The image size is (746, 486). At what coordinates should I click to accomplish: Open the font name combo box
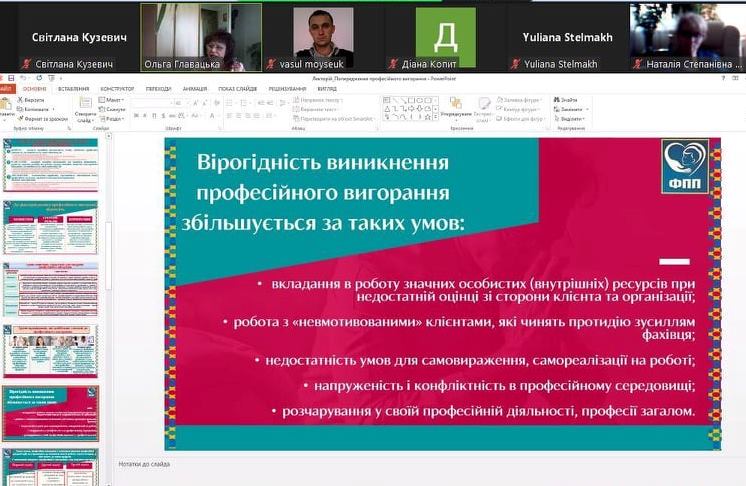click(151, 103)
